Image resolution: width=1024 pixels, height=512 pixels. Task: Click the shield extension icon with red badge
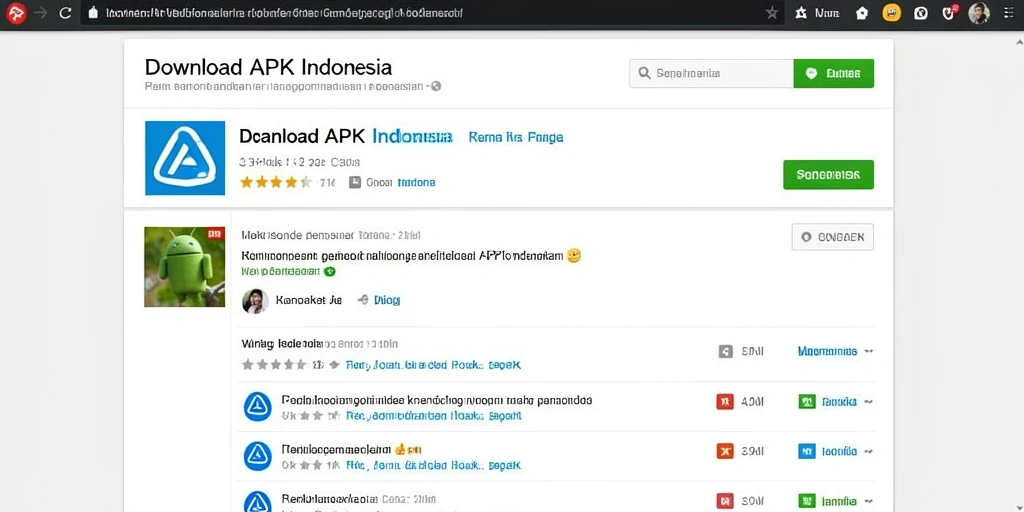point(950,12)
